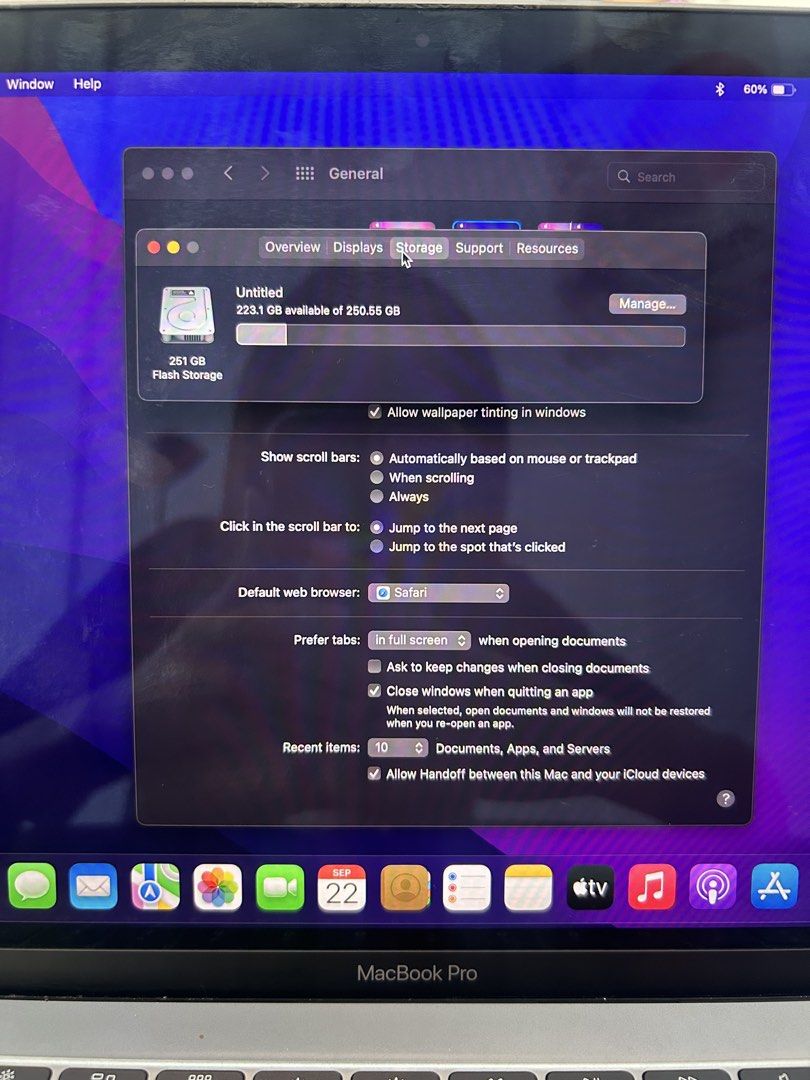Select When scrolling scroll bar option
This screenshot has width=810, height=1080.
tap(377, 477)
